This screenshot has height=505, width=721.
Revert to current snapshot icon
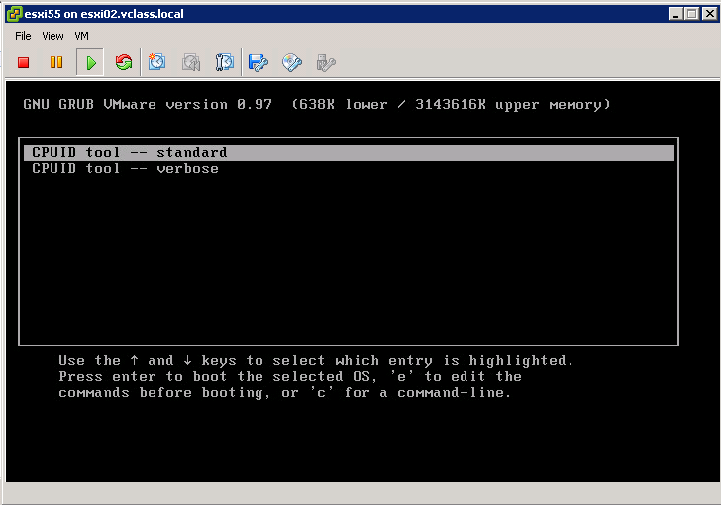191,62
